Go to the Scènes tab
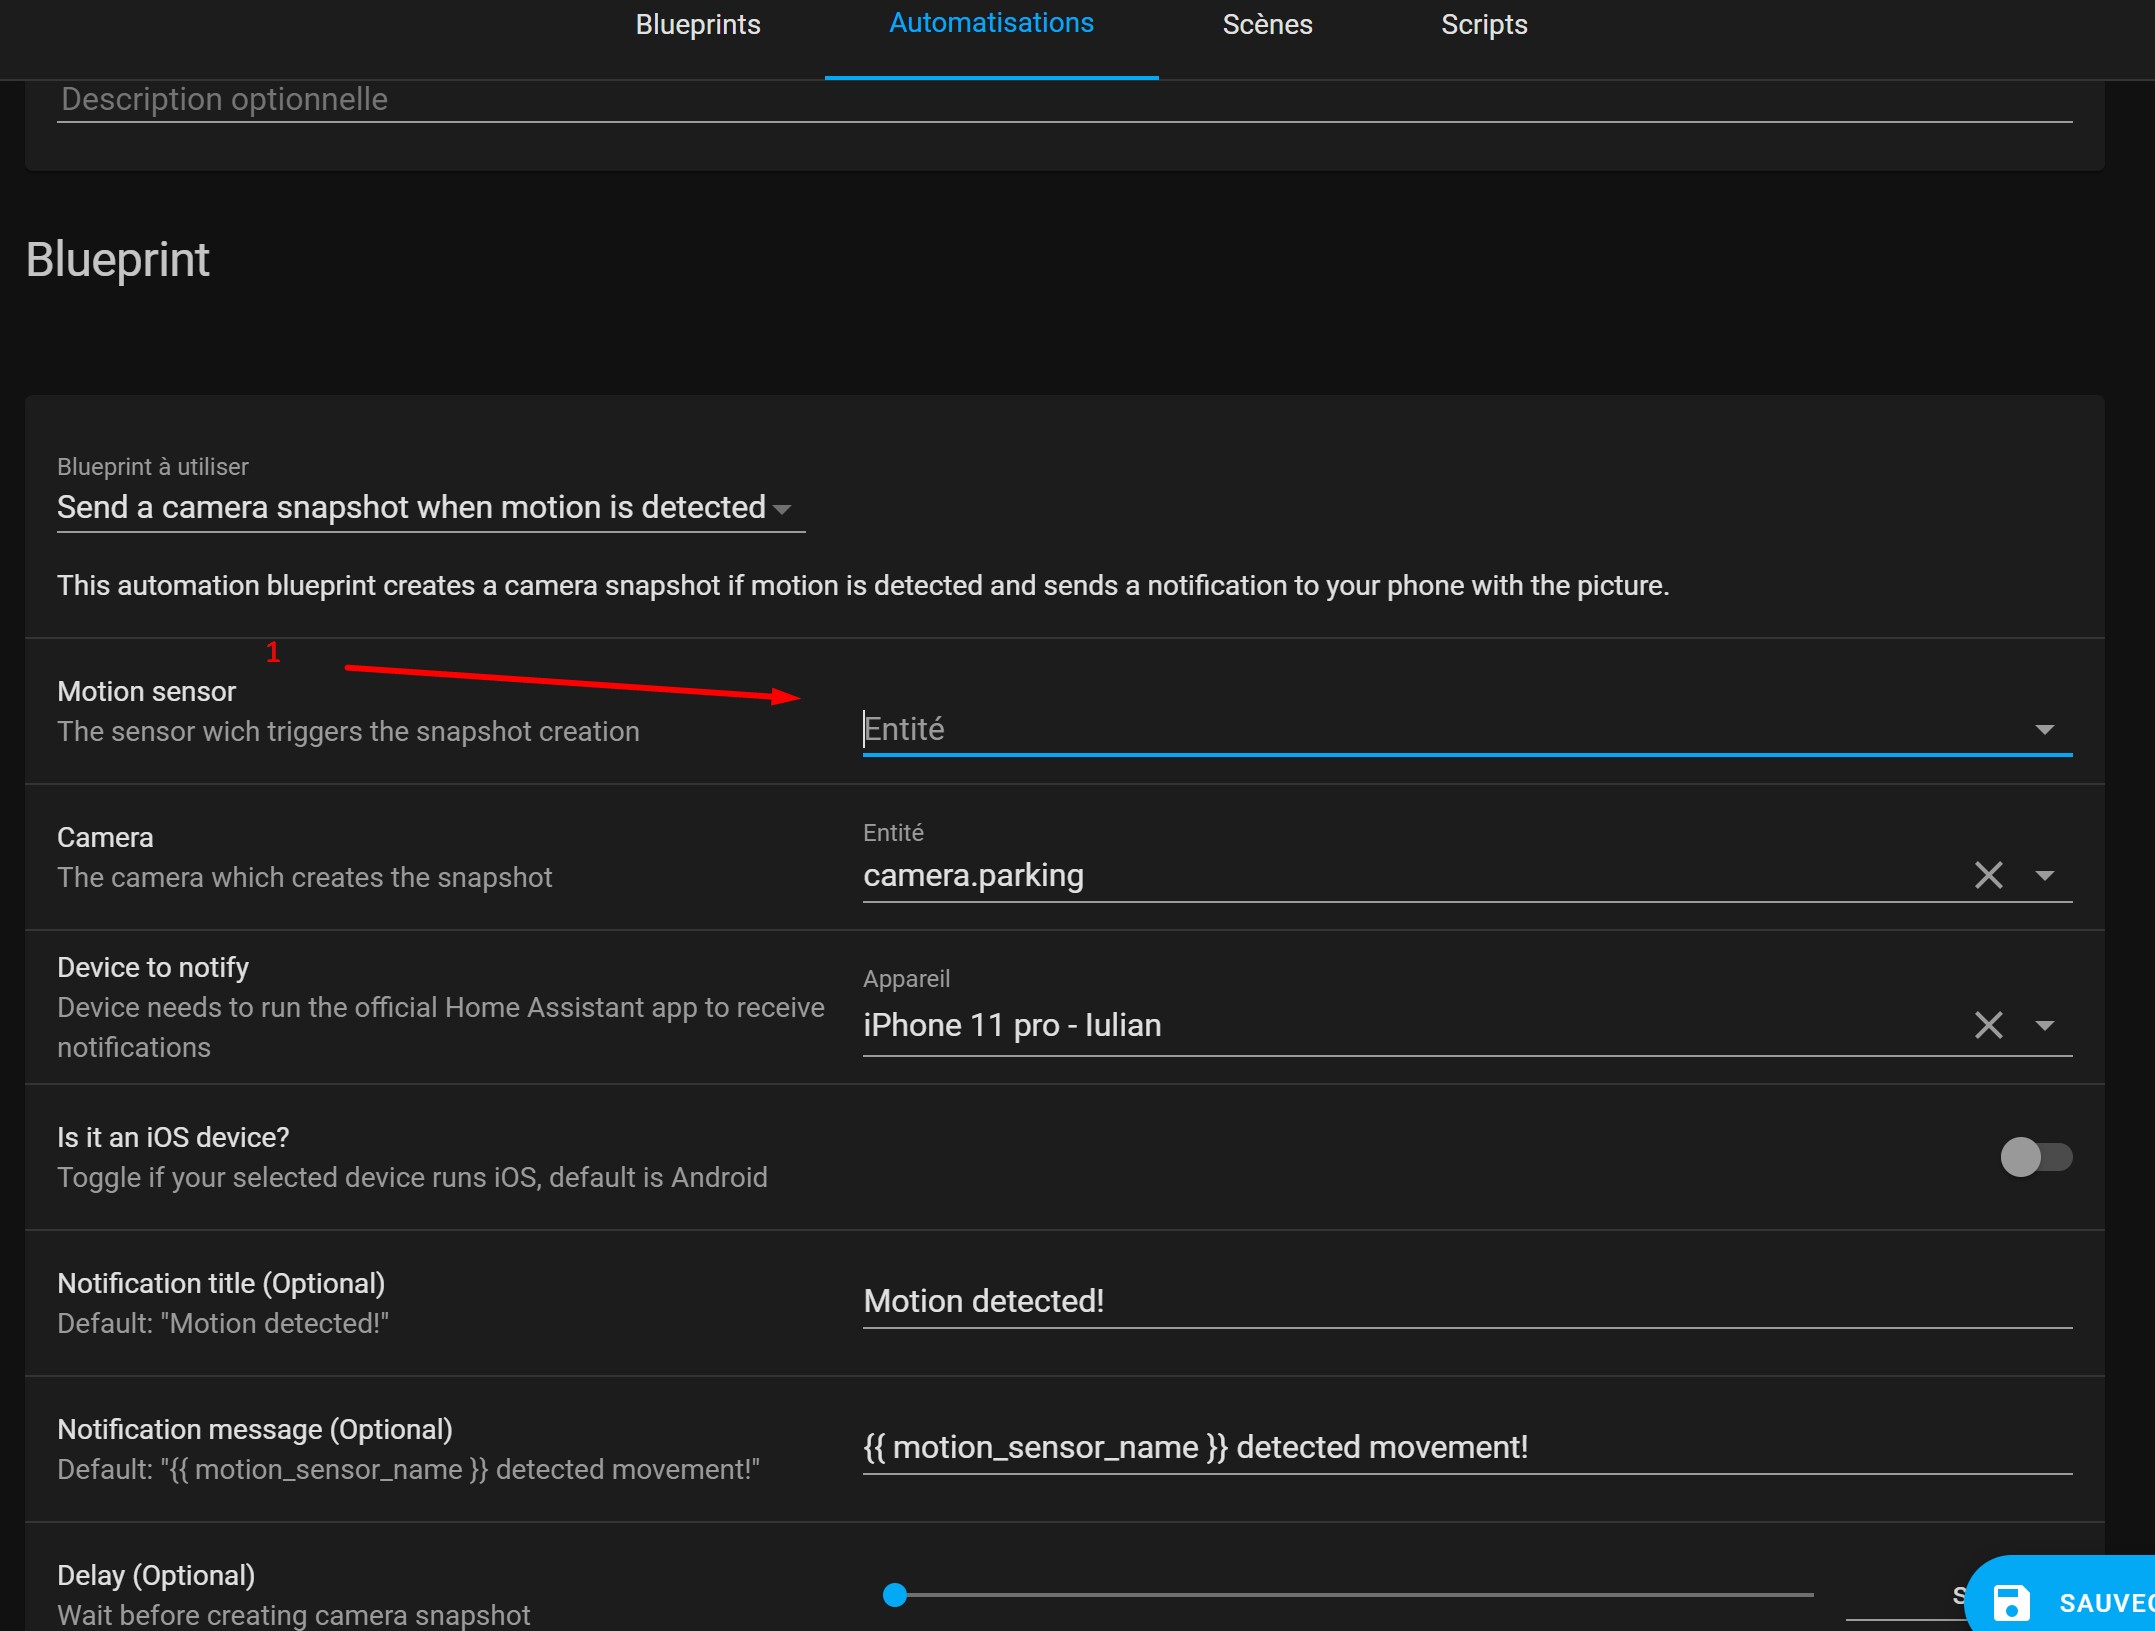The width and height of the screenshot is (2155, 1631). pos(1267,25)
